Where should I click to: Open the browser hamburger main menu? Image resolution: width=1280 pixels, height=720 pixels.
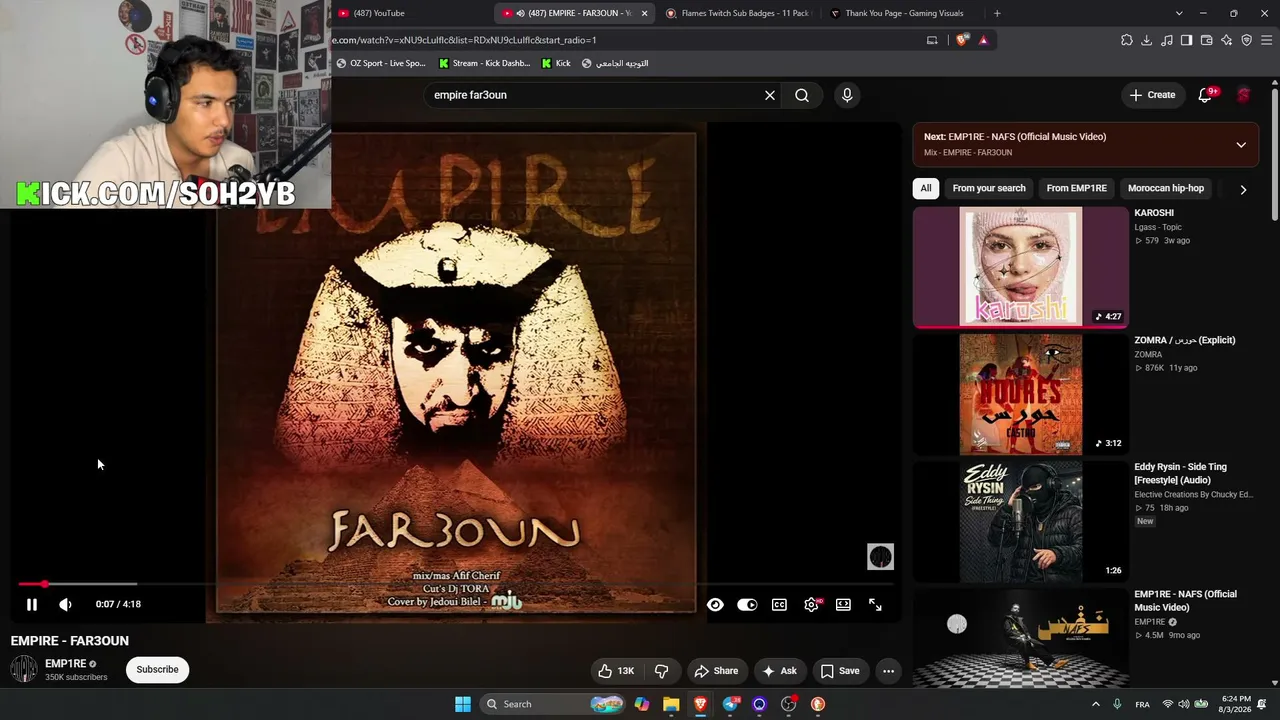tap(1266, 40)
